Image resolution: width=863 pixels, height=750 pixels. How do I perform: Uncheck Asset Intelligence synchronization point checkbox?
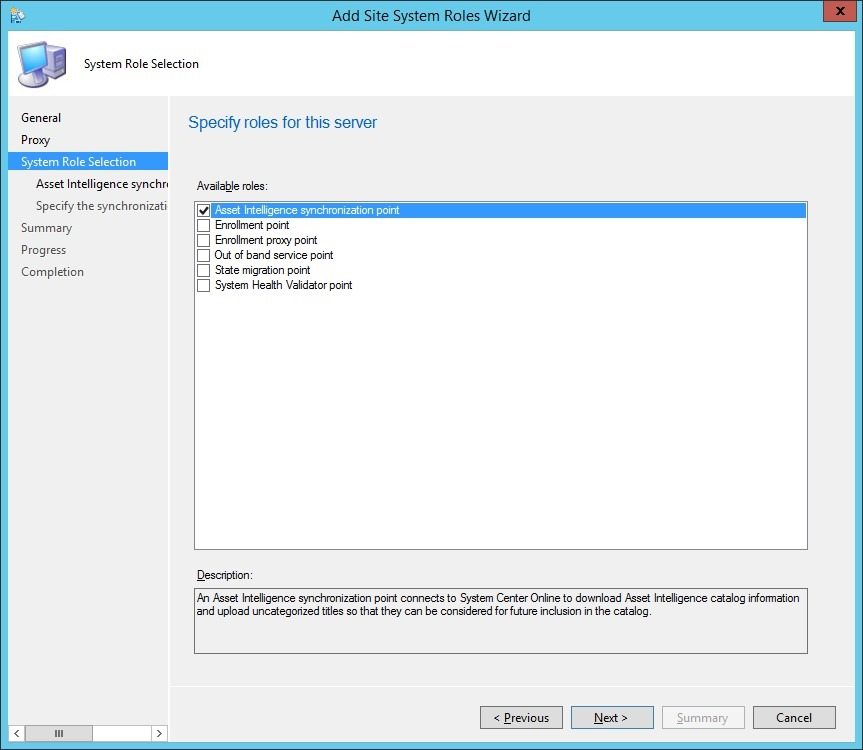[x=204, y=210]
